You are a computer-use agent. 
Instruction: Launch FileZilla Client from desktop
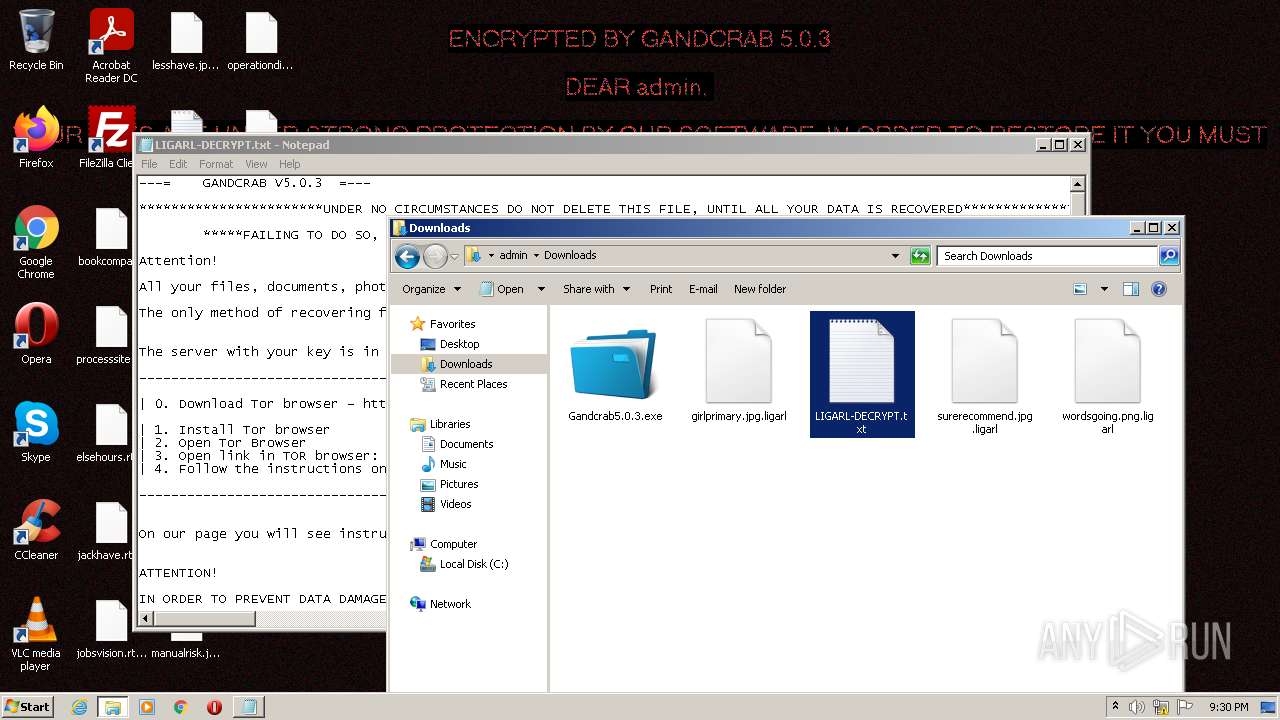[x=110, y=138]
